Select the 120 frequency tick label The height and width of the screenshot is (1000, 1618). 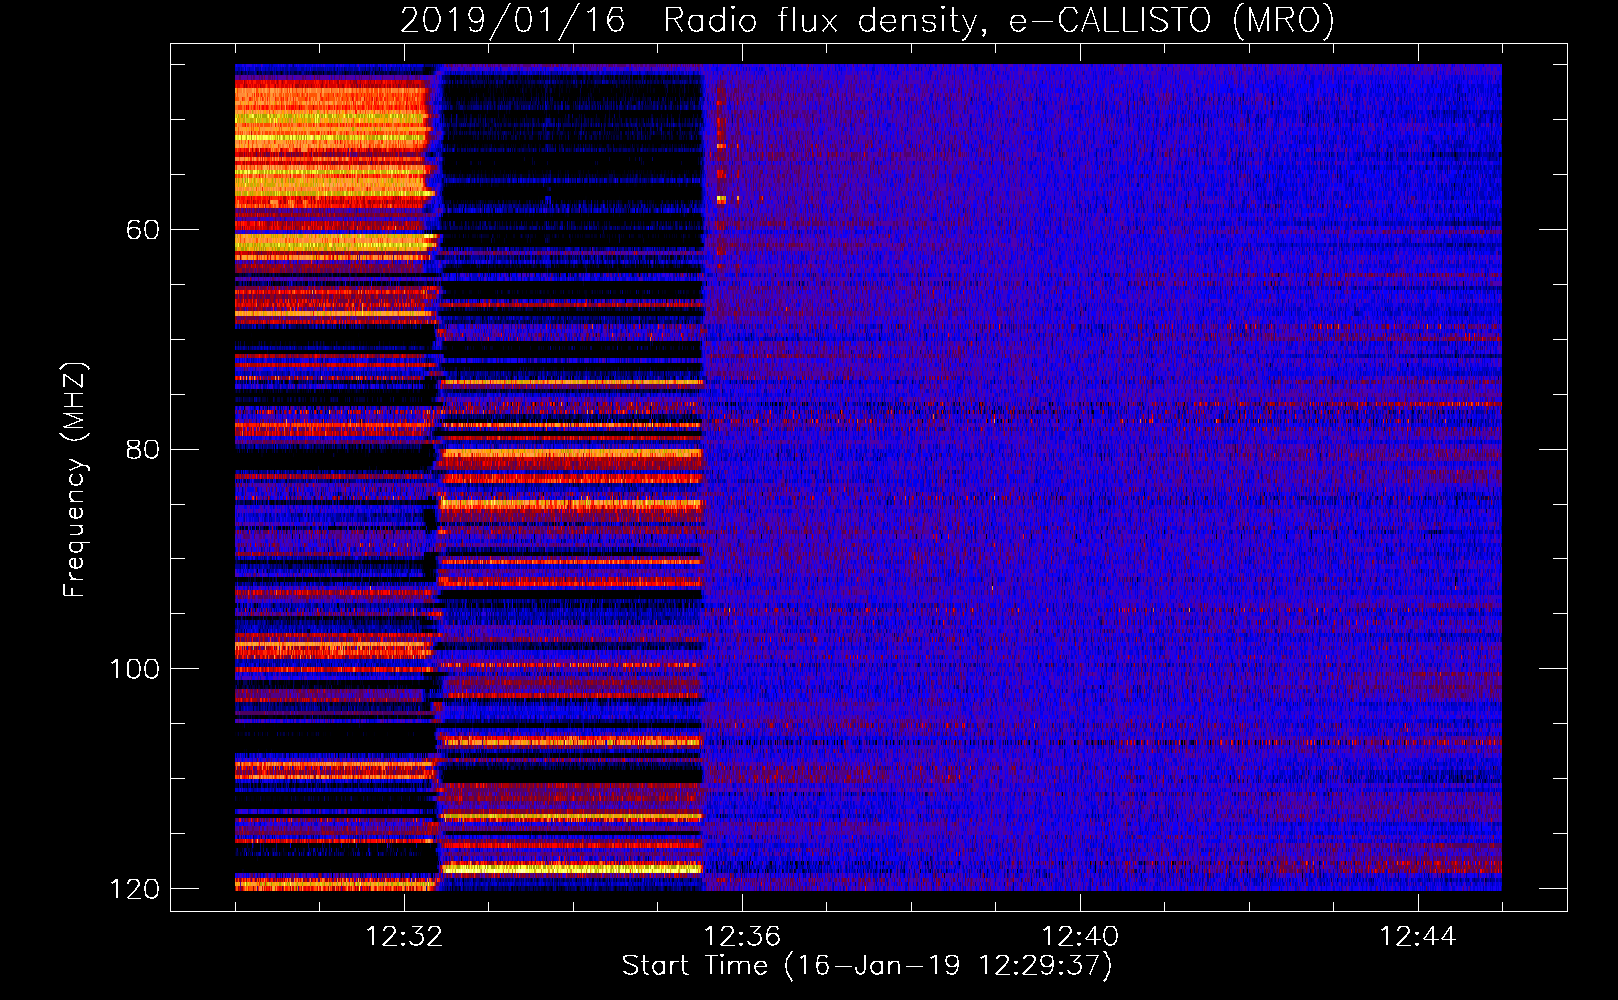pos(135,889)
